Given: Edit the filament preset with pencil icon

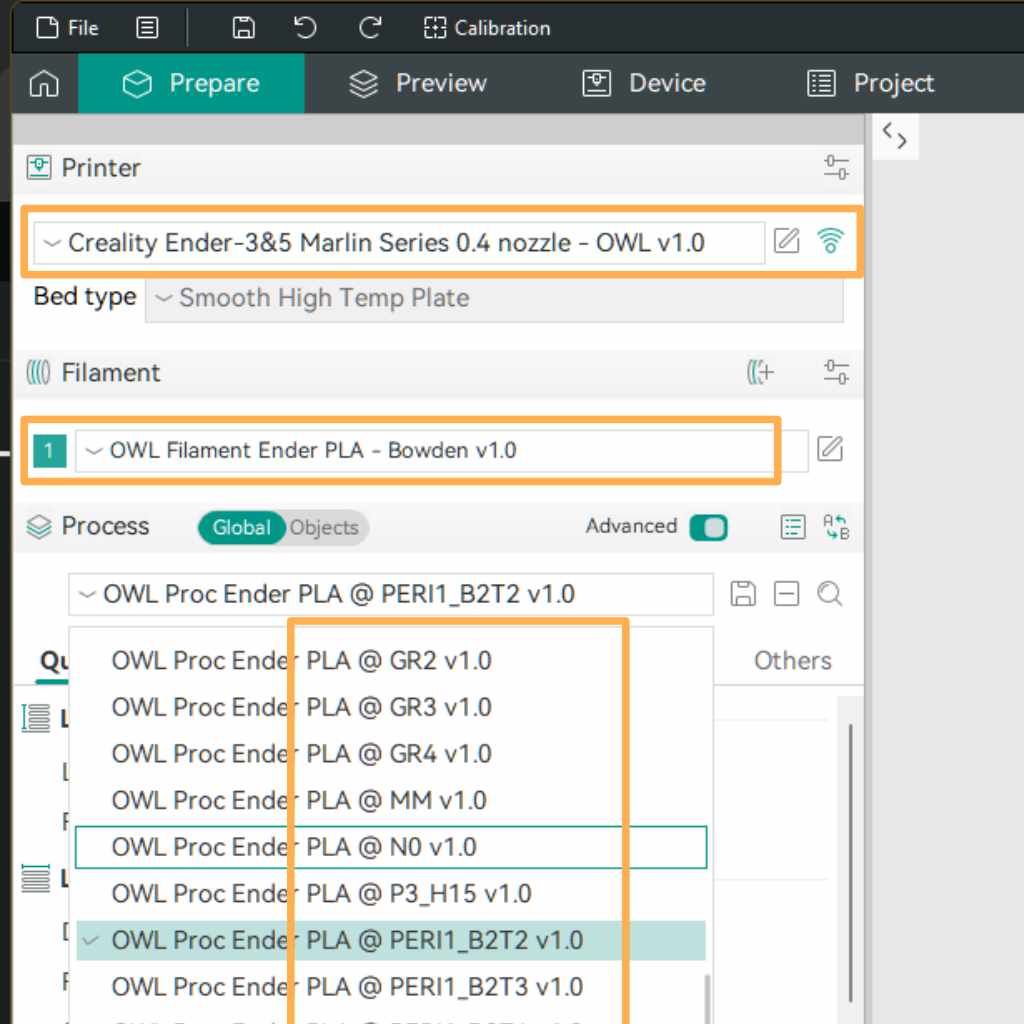Looking at the screenshot, I should pos(830,449).
